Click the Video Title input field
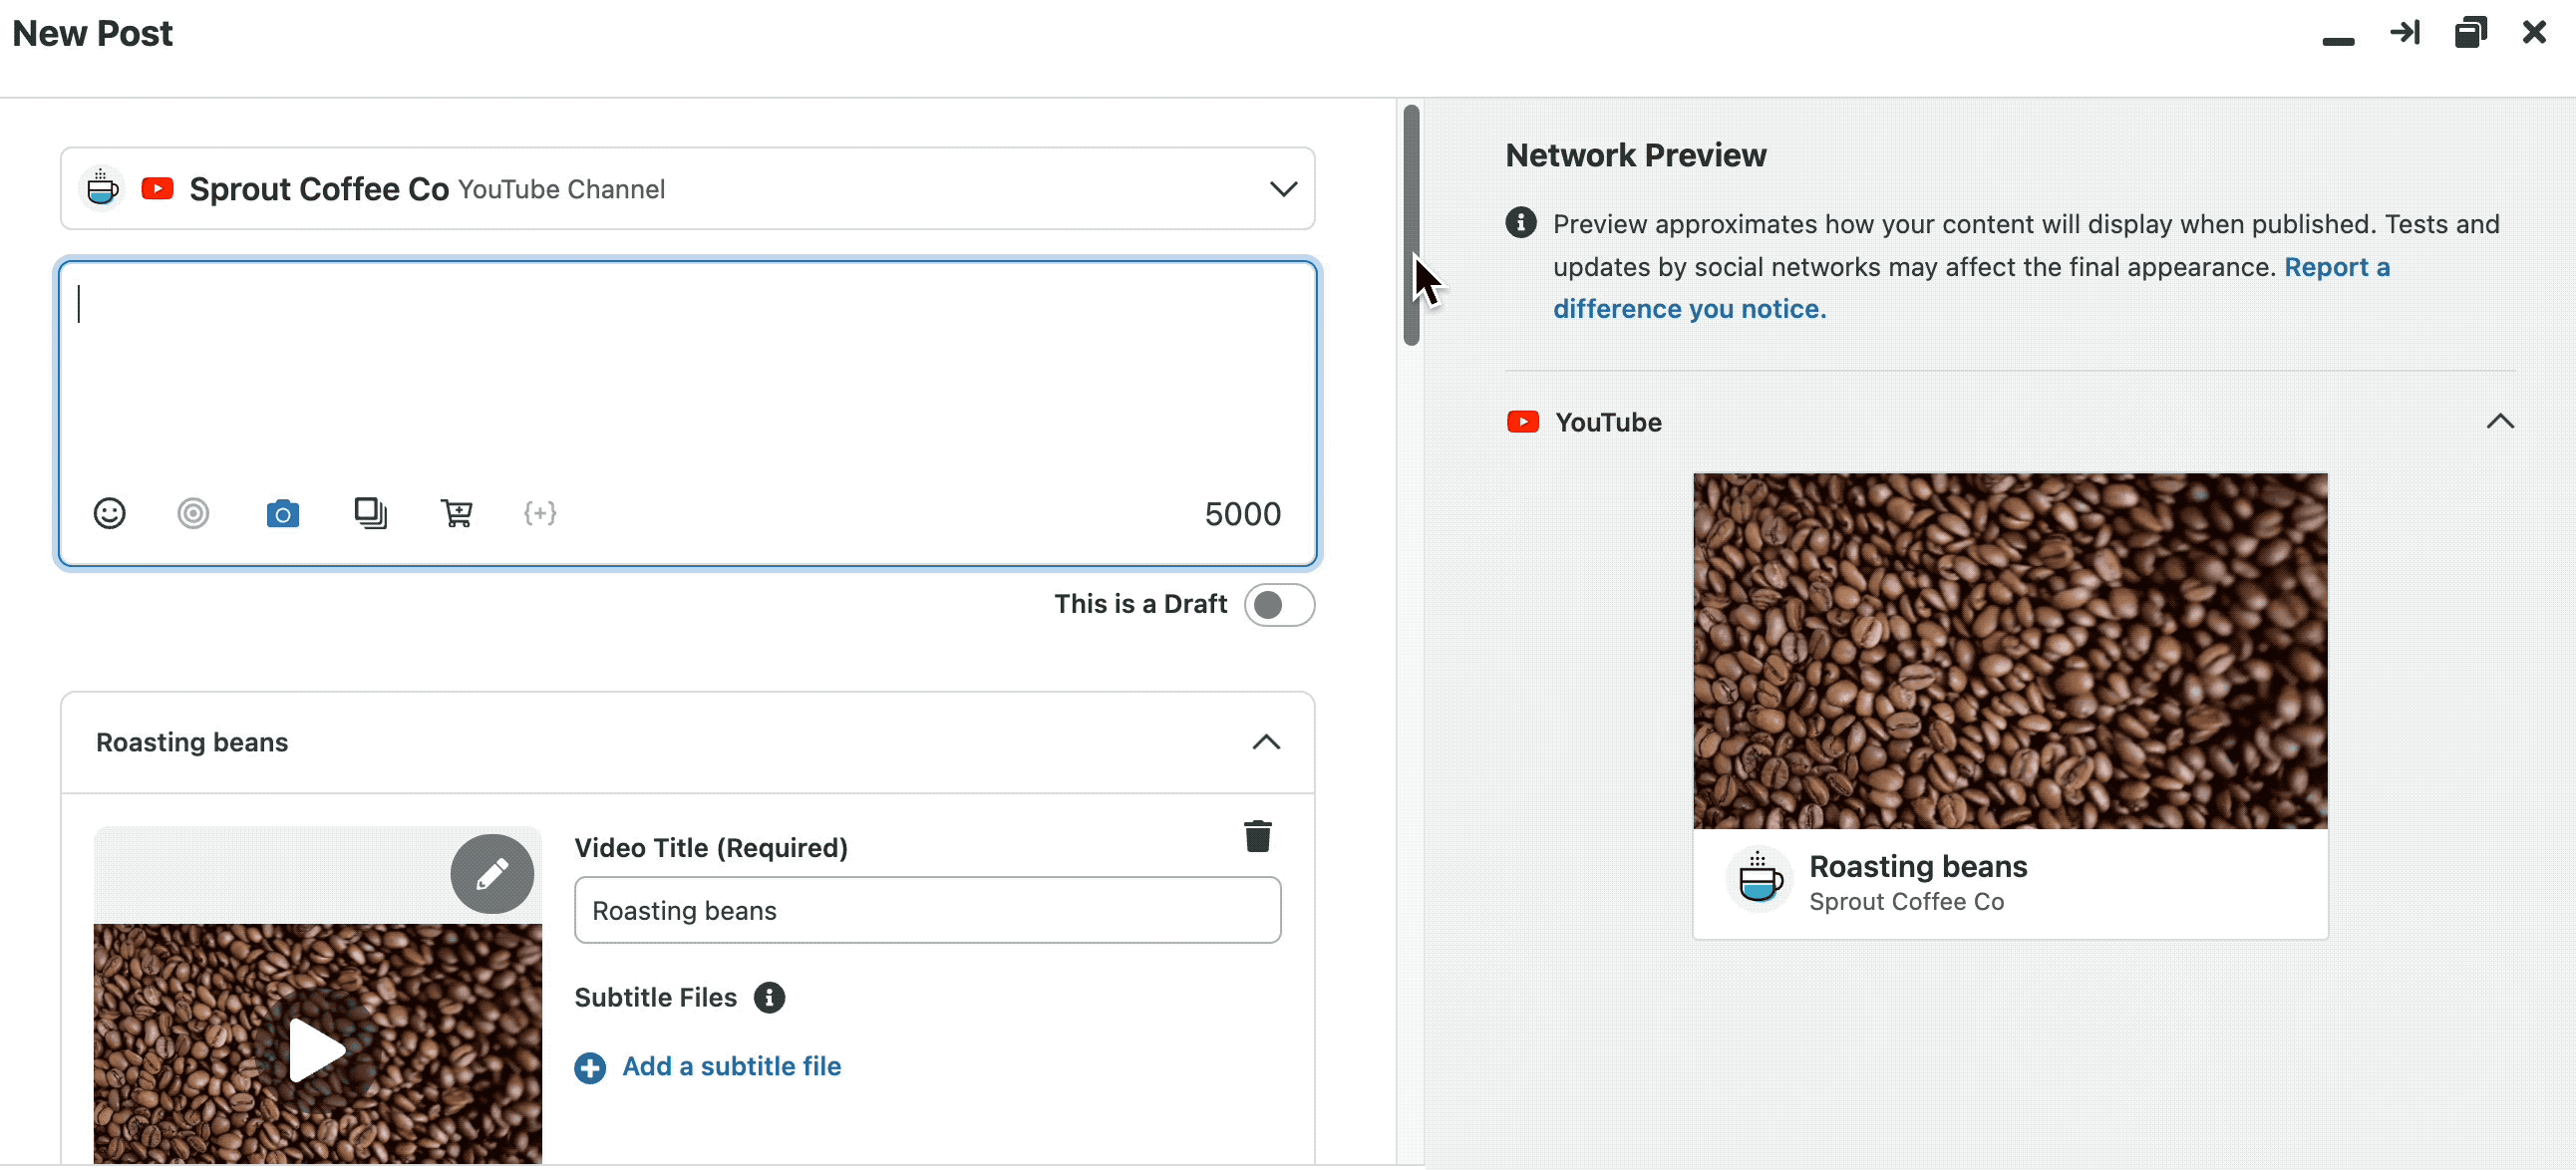This screenshot has width=2576, height=1170. coord(927,910)
